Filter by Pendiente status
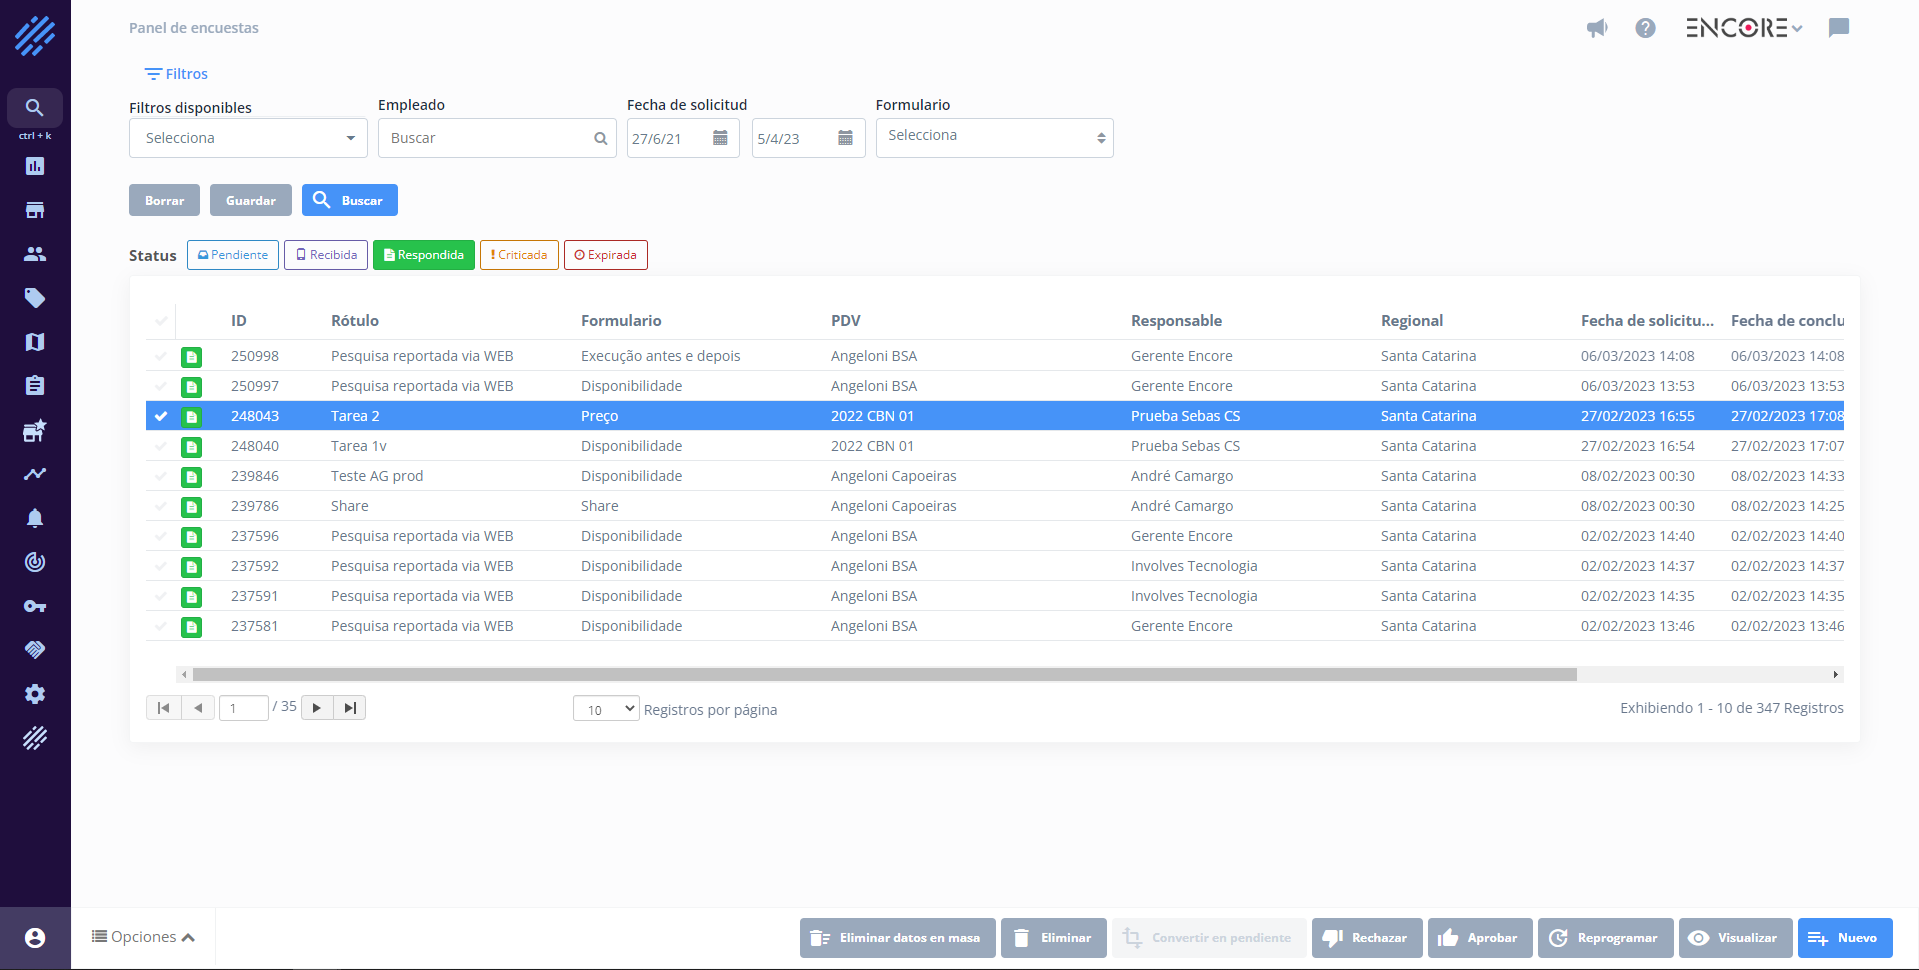The image size is (1919, 970). point(233,255)
